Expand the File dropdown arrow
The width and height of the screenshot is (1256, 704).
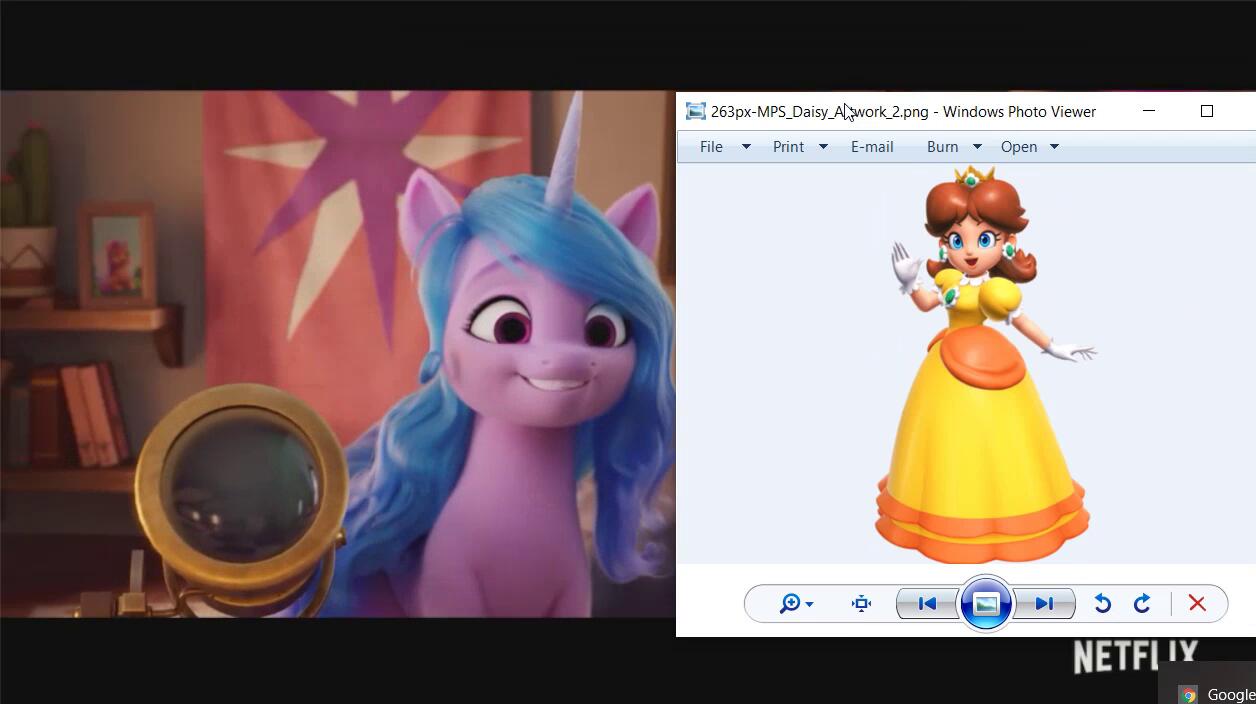[746, 147]
